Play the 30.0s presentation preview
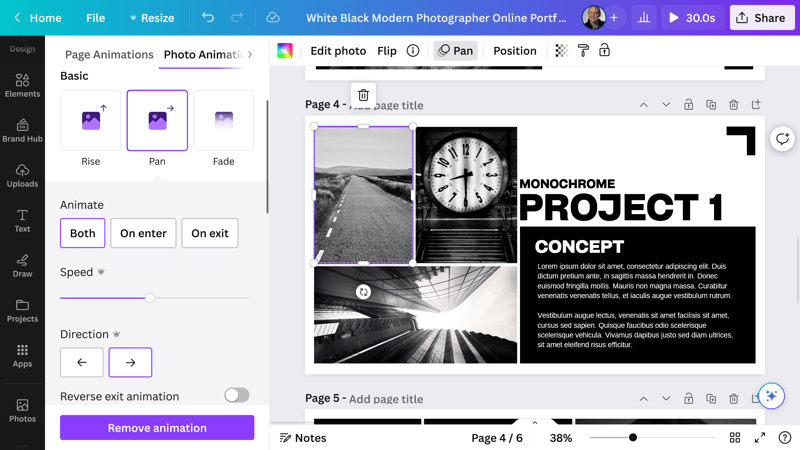 point(692,18)
